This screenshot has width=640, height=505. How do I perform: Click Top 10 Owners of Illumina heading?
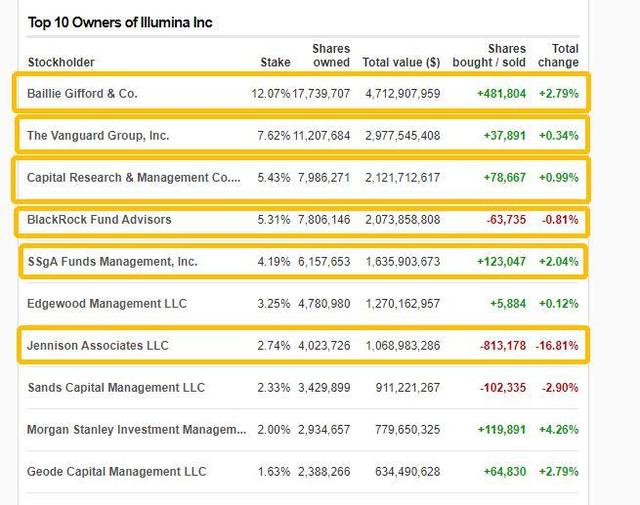tap(120, 22)
